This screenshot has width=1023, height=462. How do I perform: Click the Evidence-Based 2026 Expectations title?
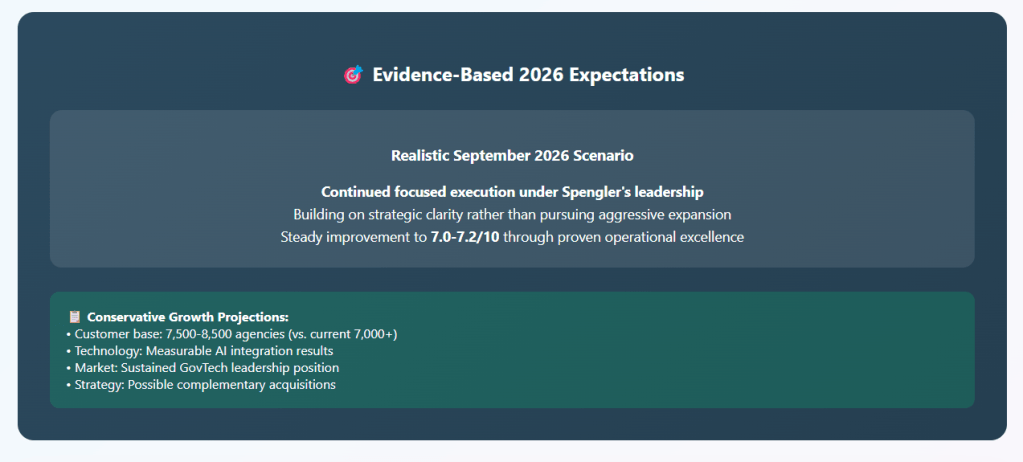(x=528, y=75)
